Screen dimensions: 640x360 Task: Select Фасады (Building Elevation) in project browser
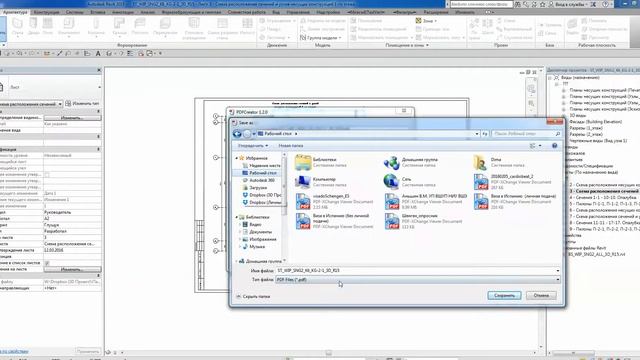coord(596,122)
